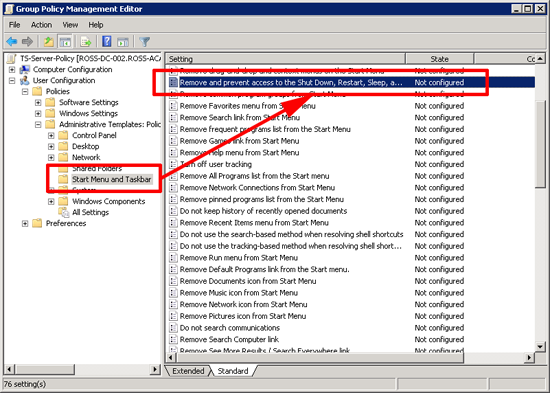Switch to the Extended tab
The image size is (550, 393).
[x=188, y=371]
